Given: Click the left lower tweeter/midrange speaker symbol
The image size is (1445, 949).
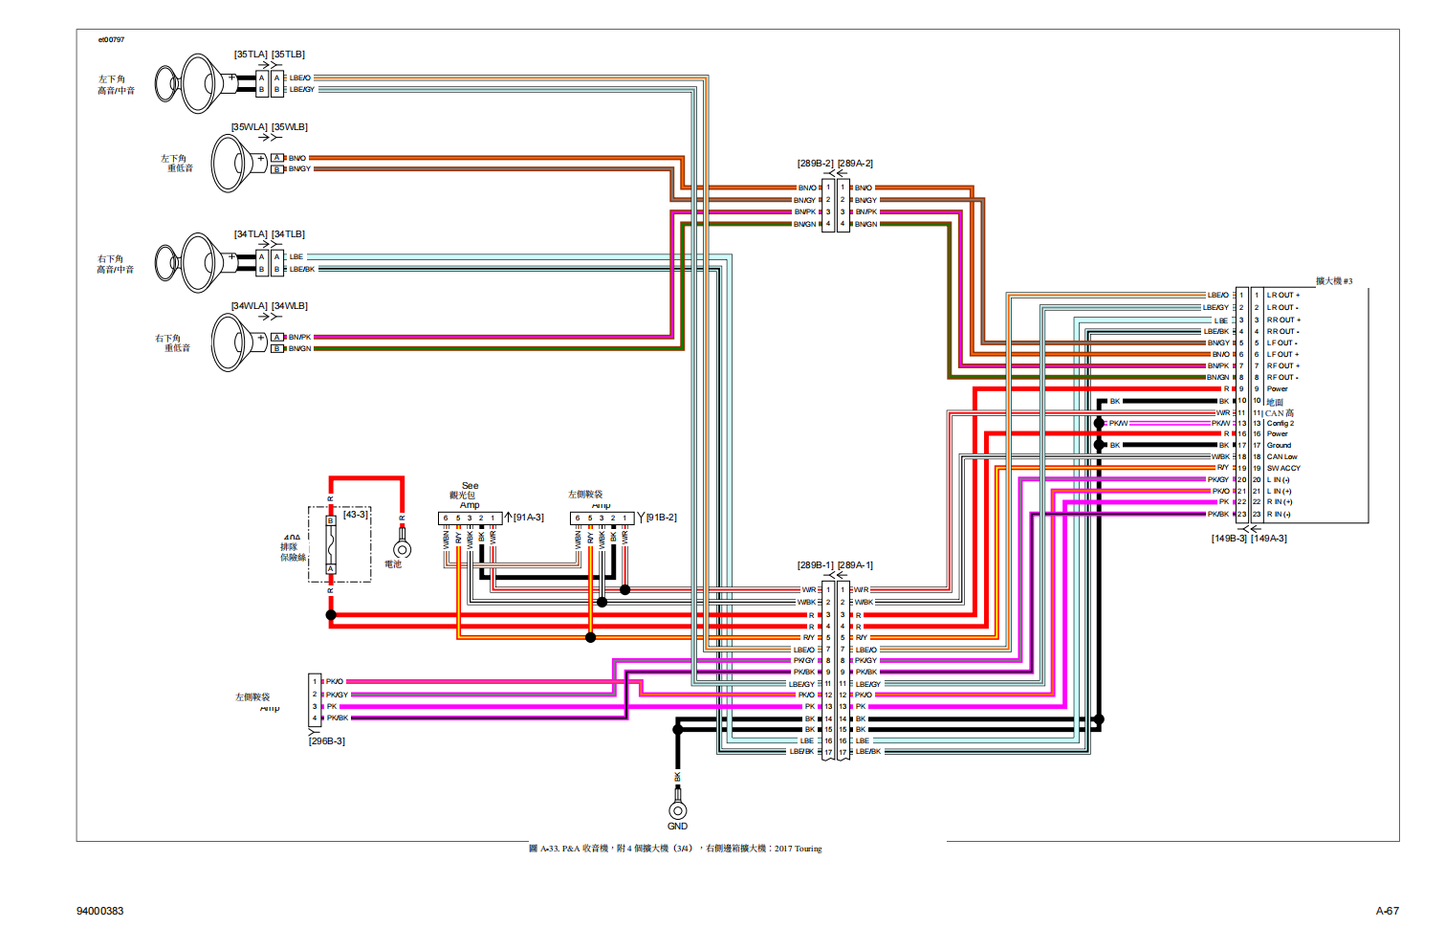Looking at the screenshot, I should (195, 84).
